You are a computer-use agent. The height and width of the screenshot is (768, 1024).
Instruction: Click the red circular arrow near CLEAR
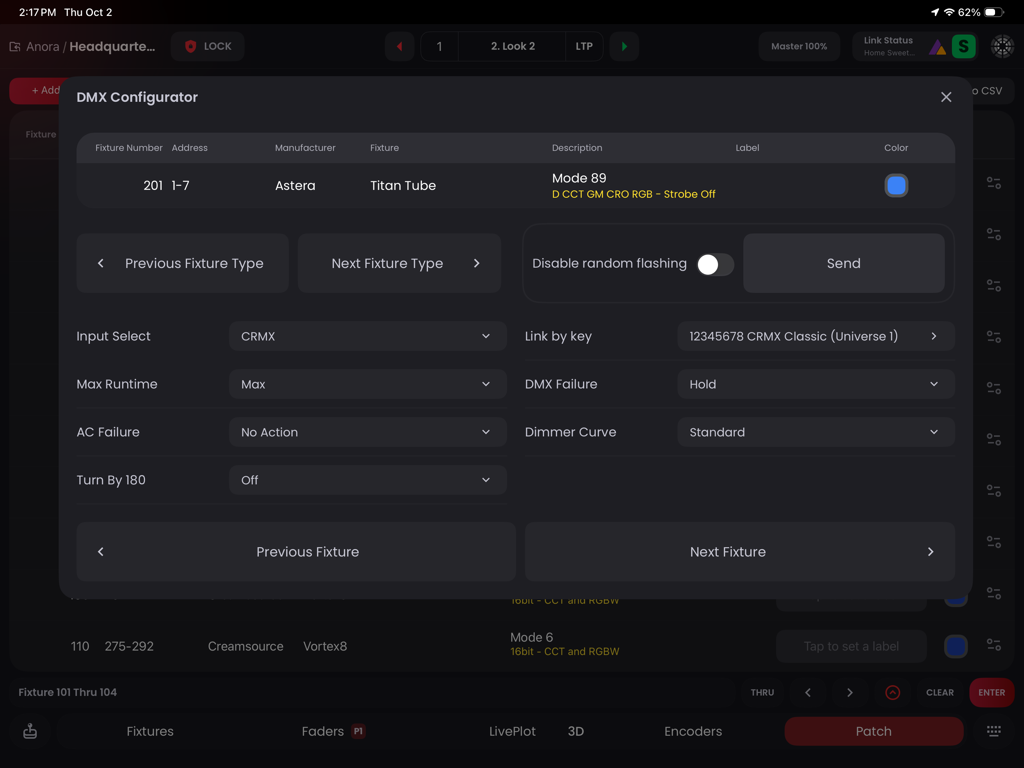tap(893, 692)
